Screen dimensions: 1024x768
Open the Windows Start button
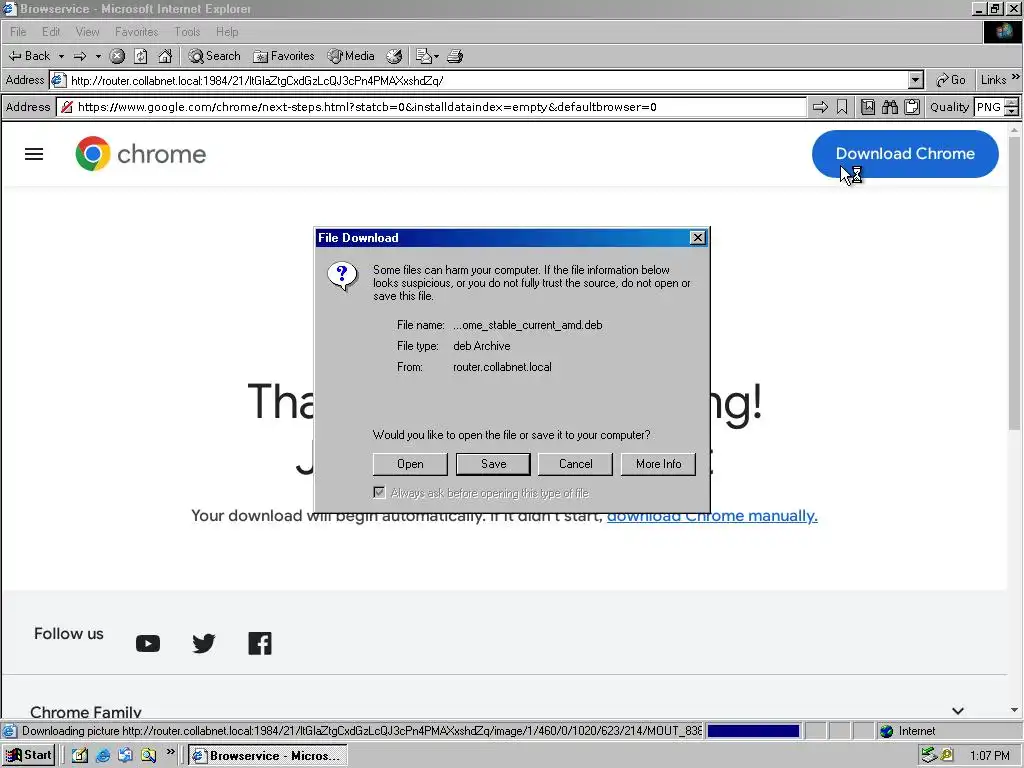pyautogui.click(x=28, y=756)
